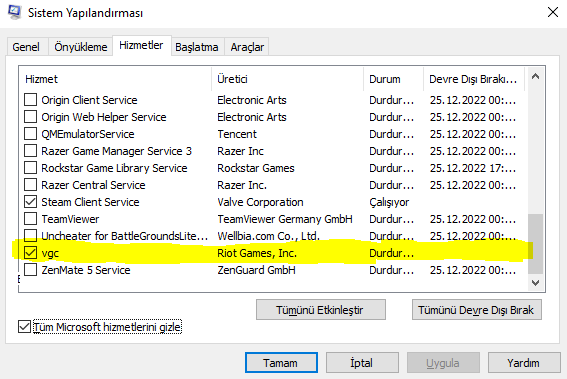Enable the TeamViewer service checkbox
The height and width of the screenshot is (379, 567).
point(30,218)
